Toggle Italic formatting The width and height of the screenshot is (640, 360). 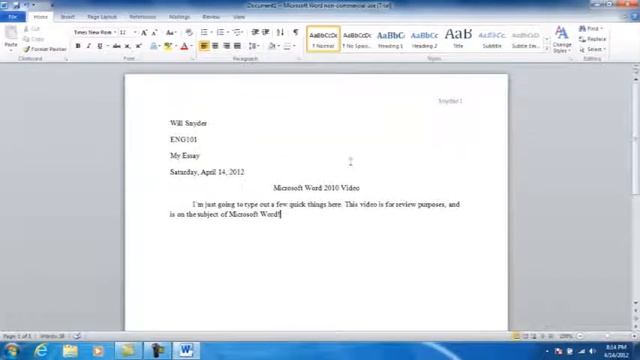coord(89,46)
